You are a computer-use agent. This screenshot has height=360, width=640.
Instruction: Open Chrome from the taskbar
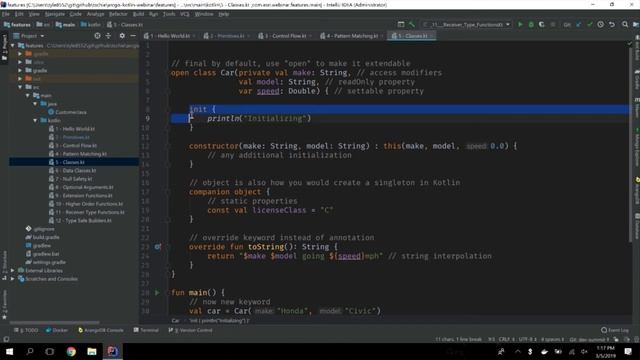click(x=71, y=351)
